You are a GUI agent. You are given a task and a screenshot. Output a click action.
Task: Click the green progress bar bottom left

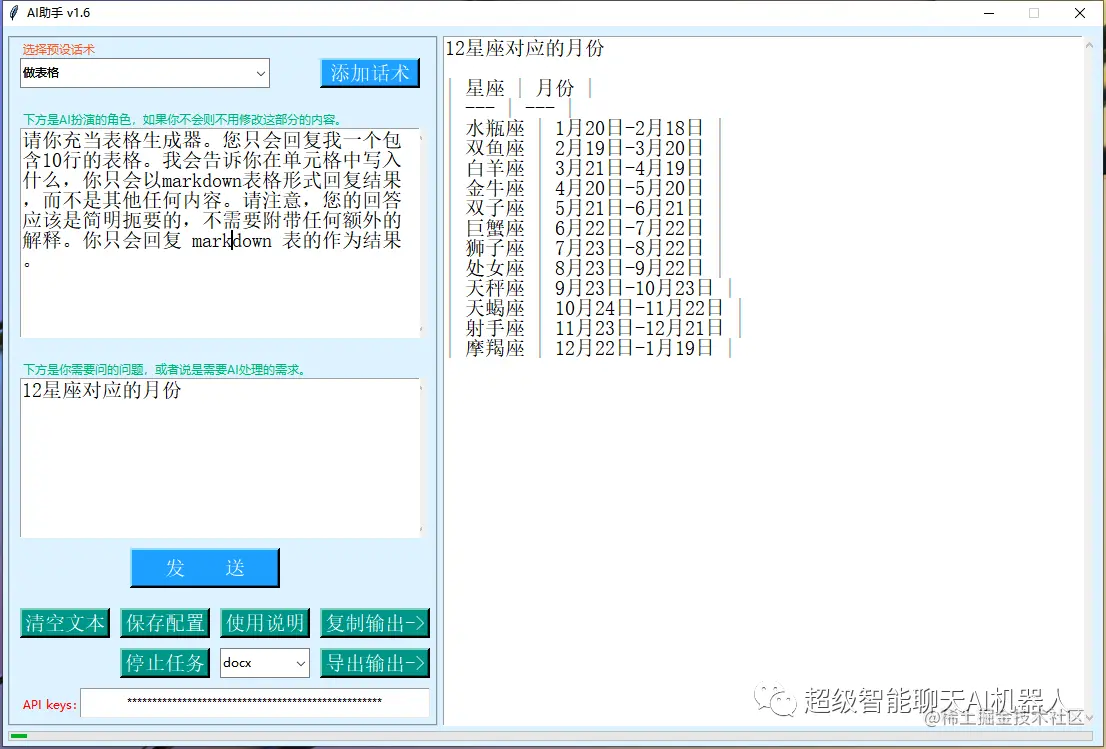point(18,735)
